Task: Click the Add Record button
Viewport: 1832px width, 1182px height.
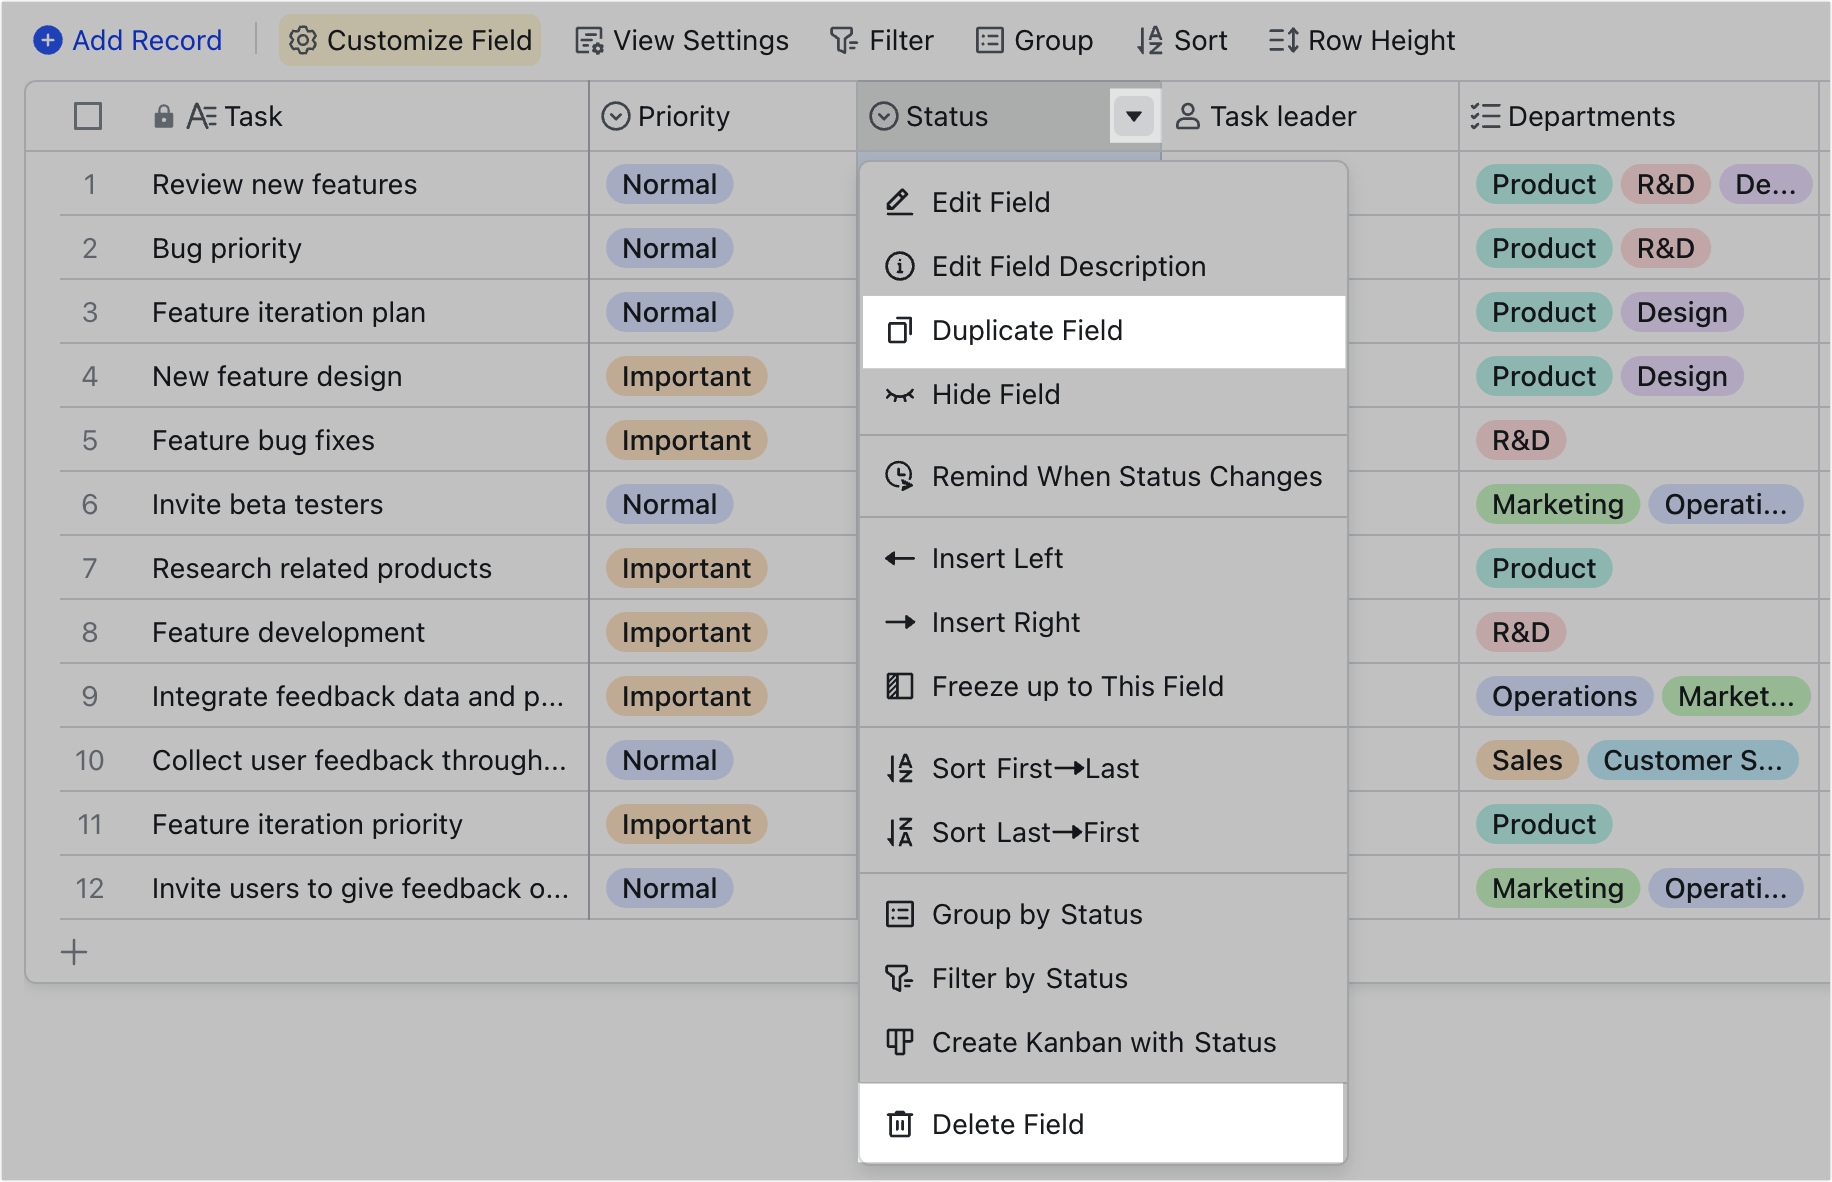Action: 127,40
